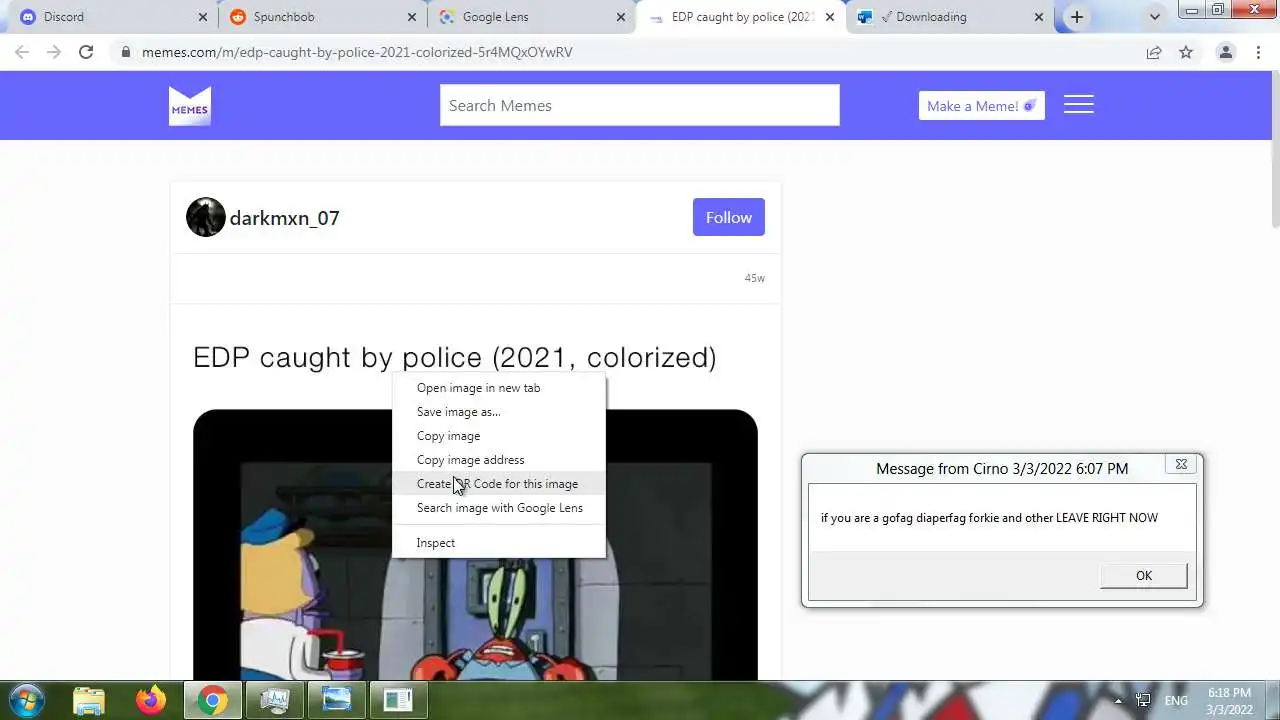Click the Follow button
1280x720 pixels.
pos(729,217)
